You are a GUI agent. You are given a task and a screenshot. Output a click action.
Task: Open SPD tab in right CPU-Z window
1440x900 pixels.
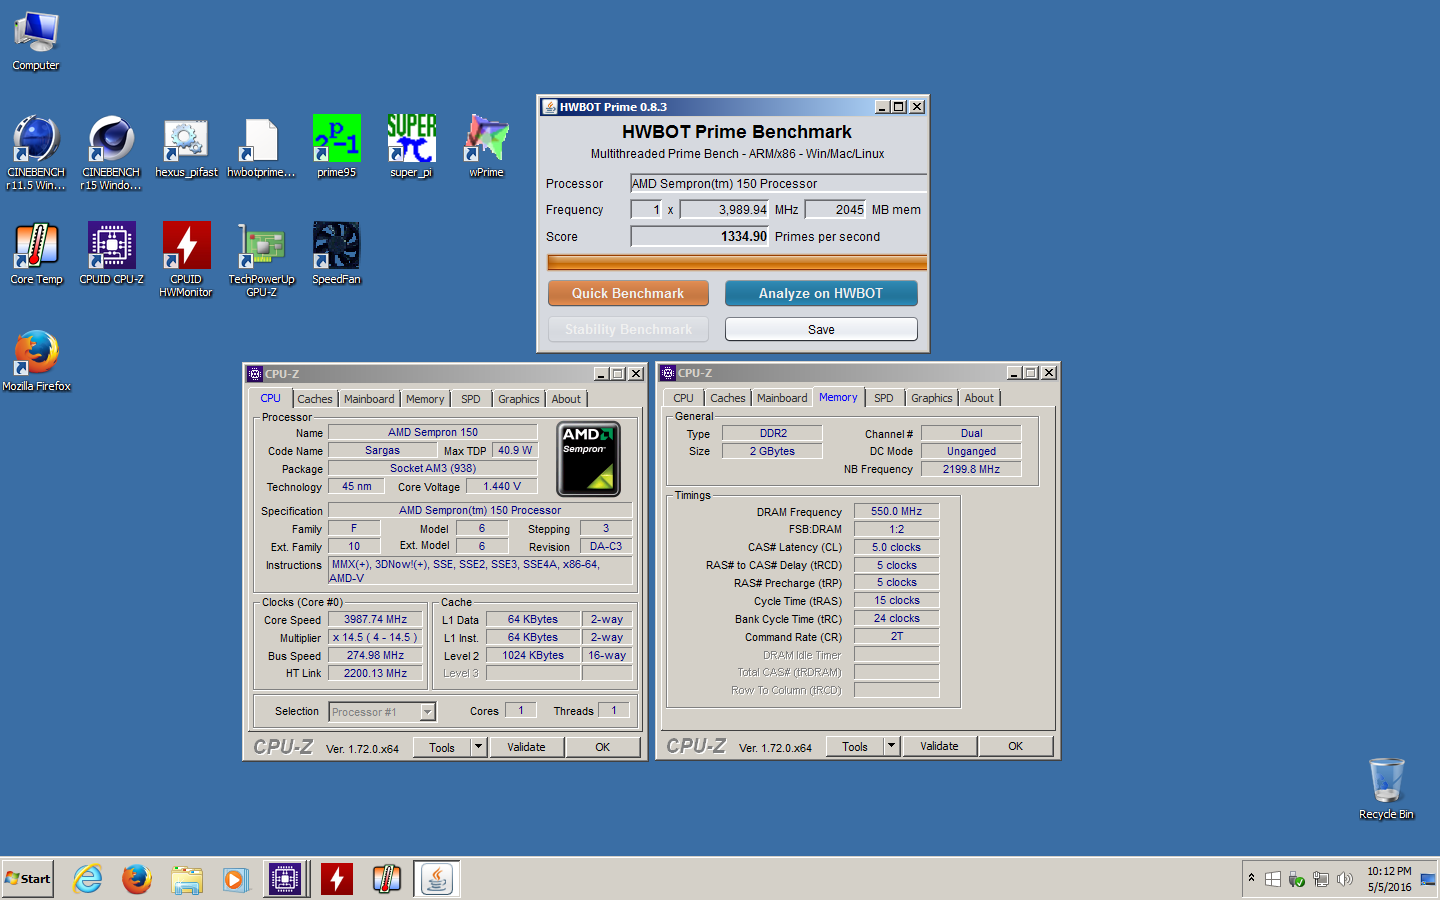coord(884,398)
